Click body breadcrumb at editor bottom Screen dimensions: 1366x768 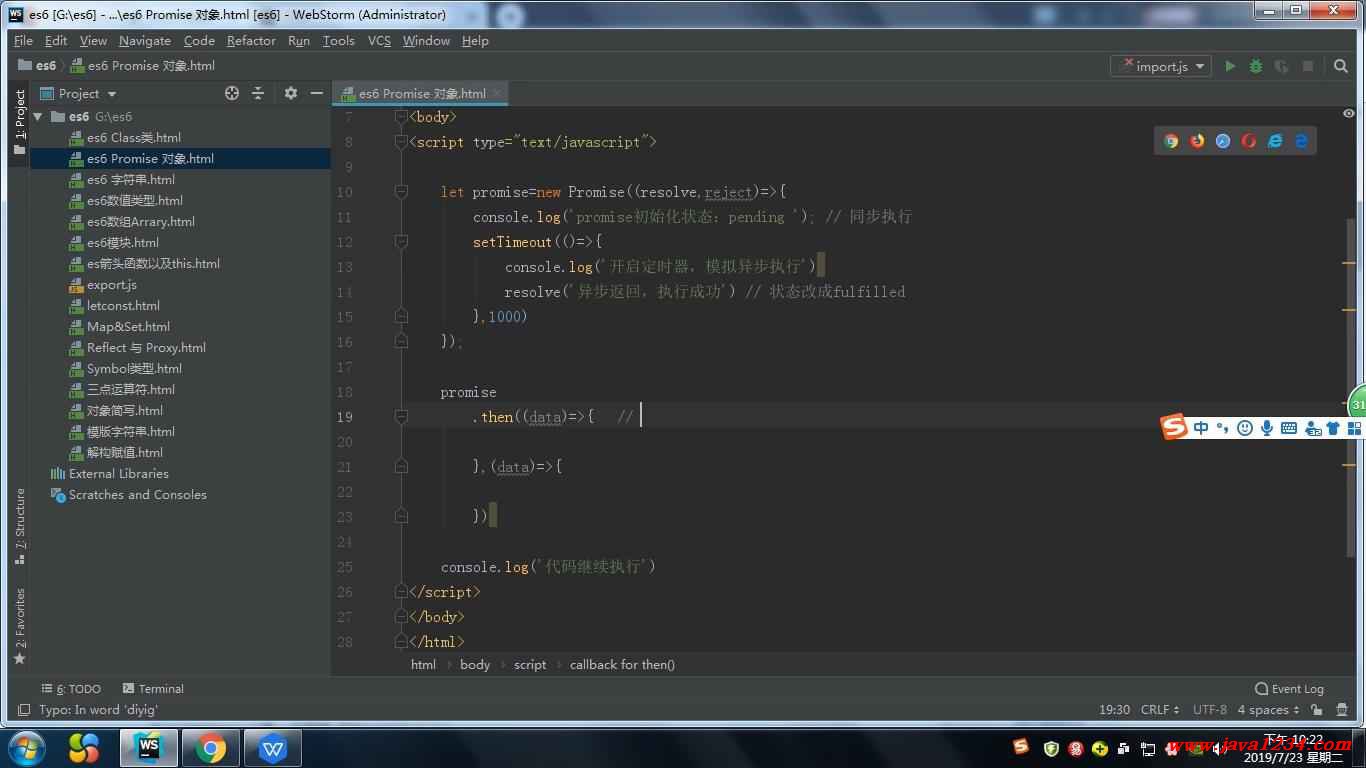(475, 664)
